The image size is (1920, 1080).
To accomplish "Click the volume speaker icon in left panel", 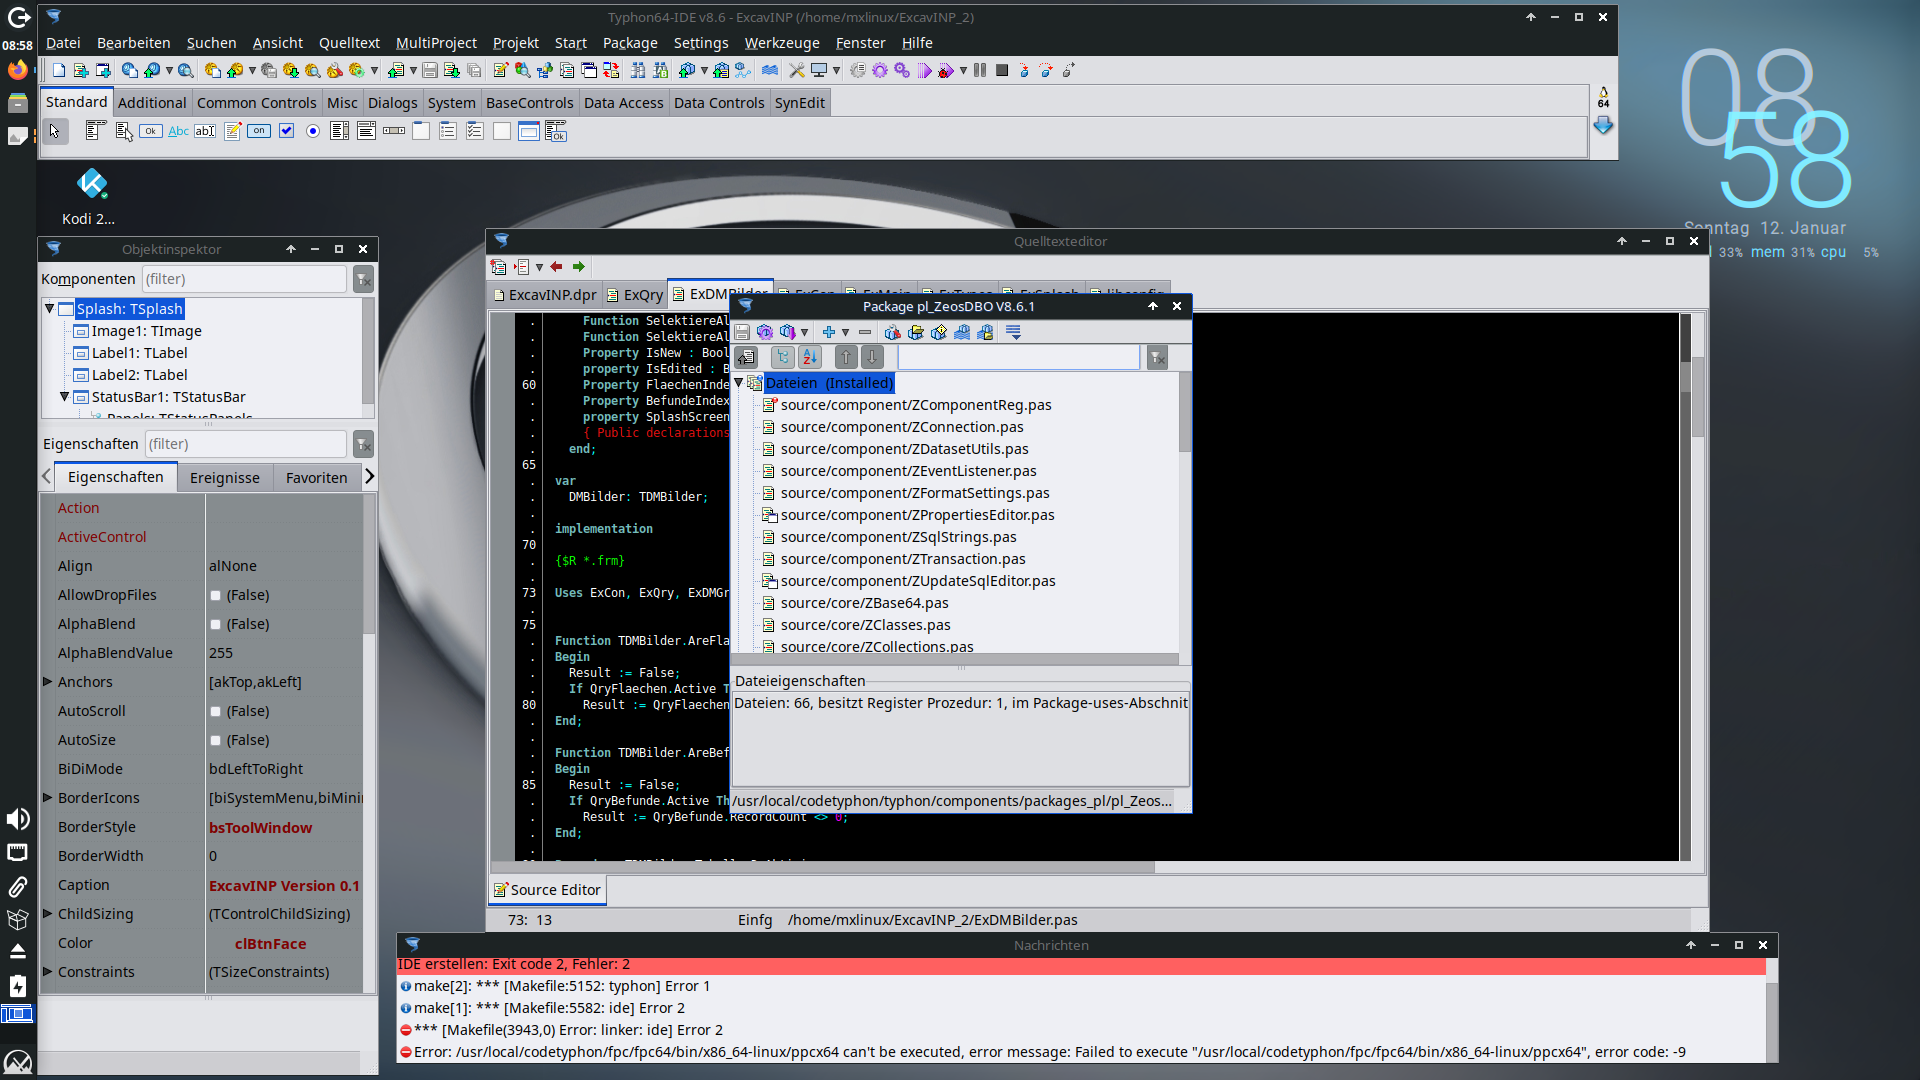I will click(18, 819).
